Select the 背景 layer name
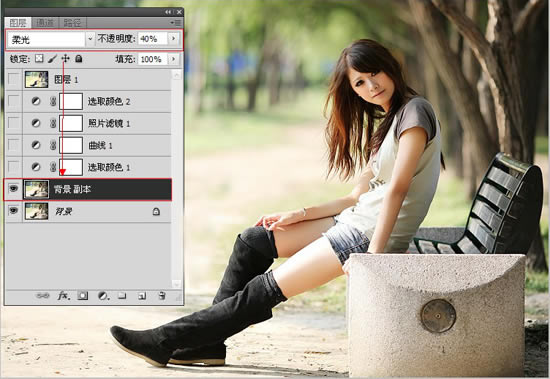This screenshot has height=379, width=550. coord(63,211)
